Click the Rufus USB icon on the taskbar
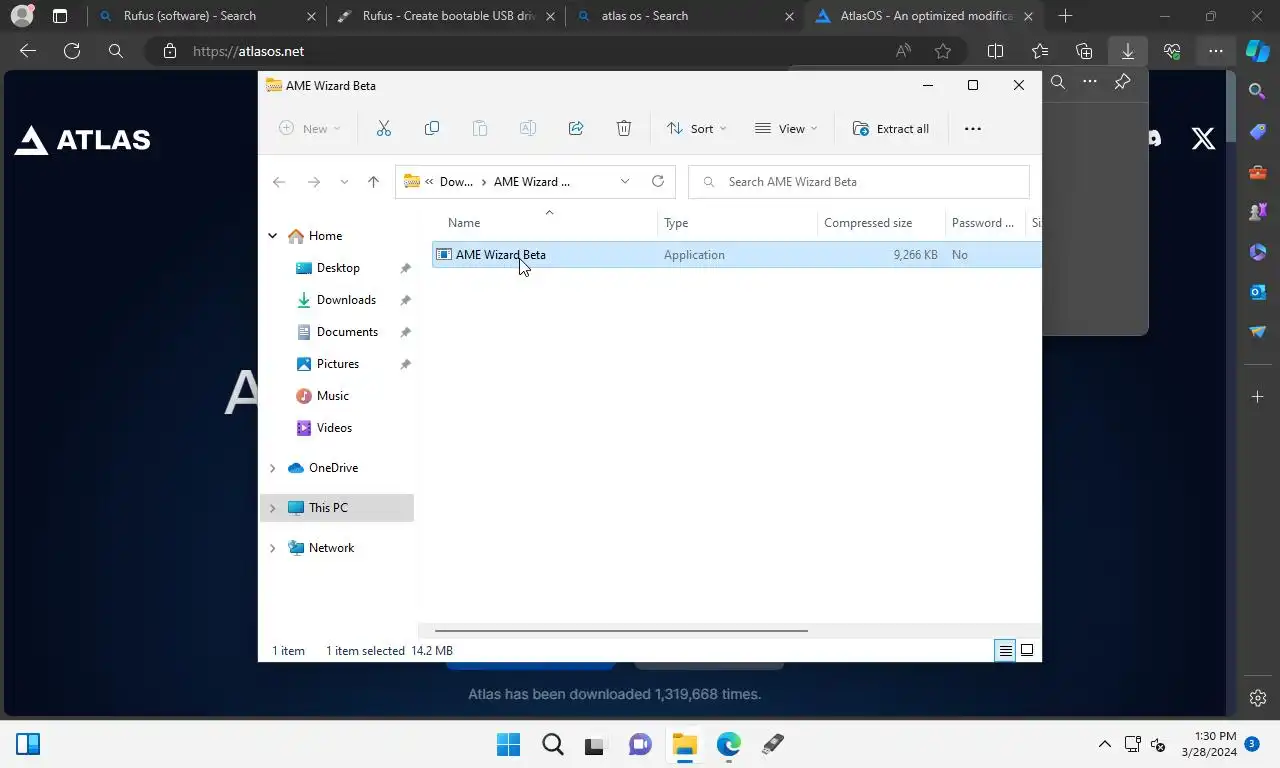Image resolution: width=1280 pixels, height=768 pixels. click(772, 744)
